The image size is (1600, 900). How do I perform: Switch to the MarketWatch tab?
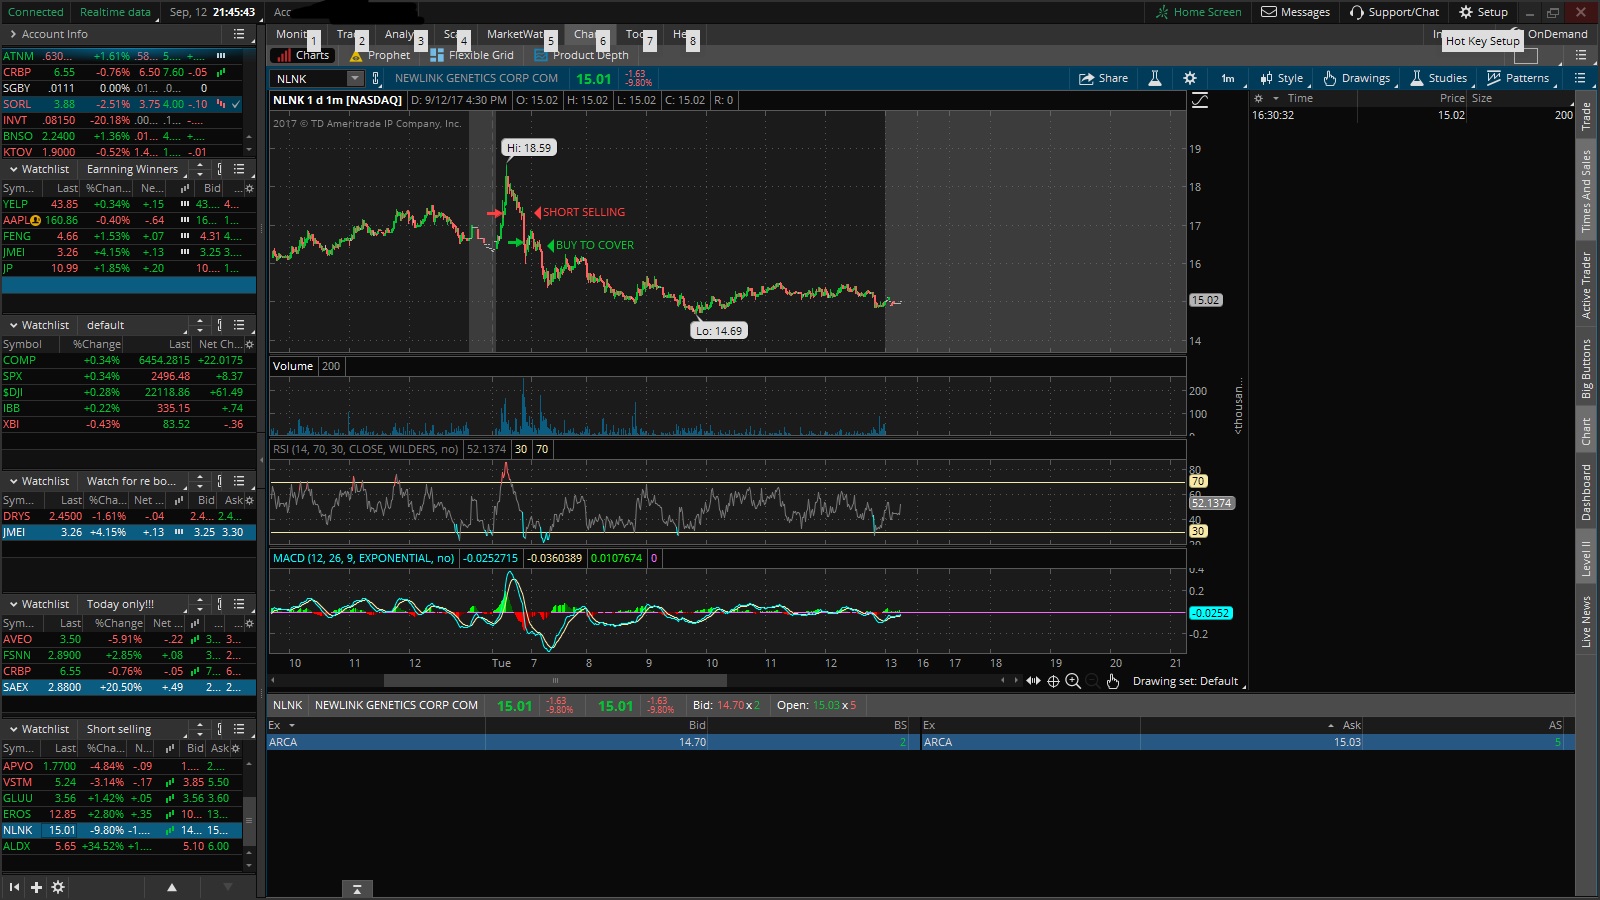point(514,34)
